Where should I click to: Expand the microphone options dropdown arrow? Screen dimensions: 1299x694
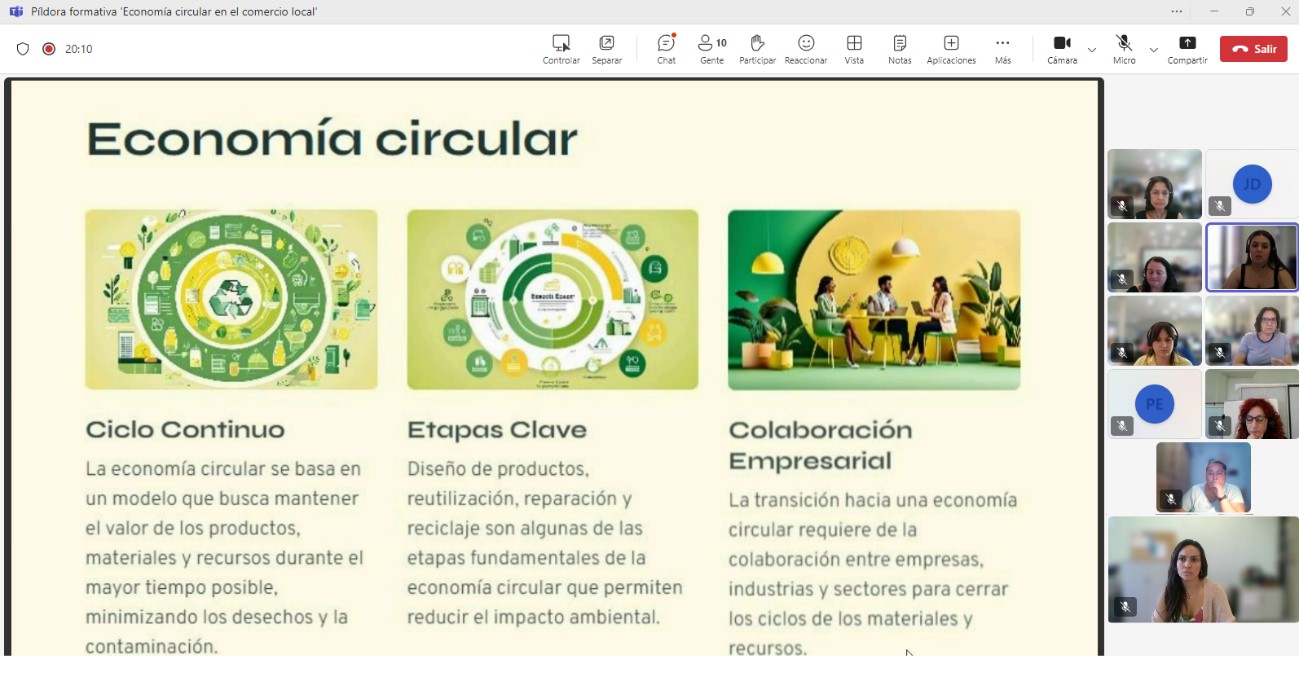point(1154,49)
